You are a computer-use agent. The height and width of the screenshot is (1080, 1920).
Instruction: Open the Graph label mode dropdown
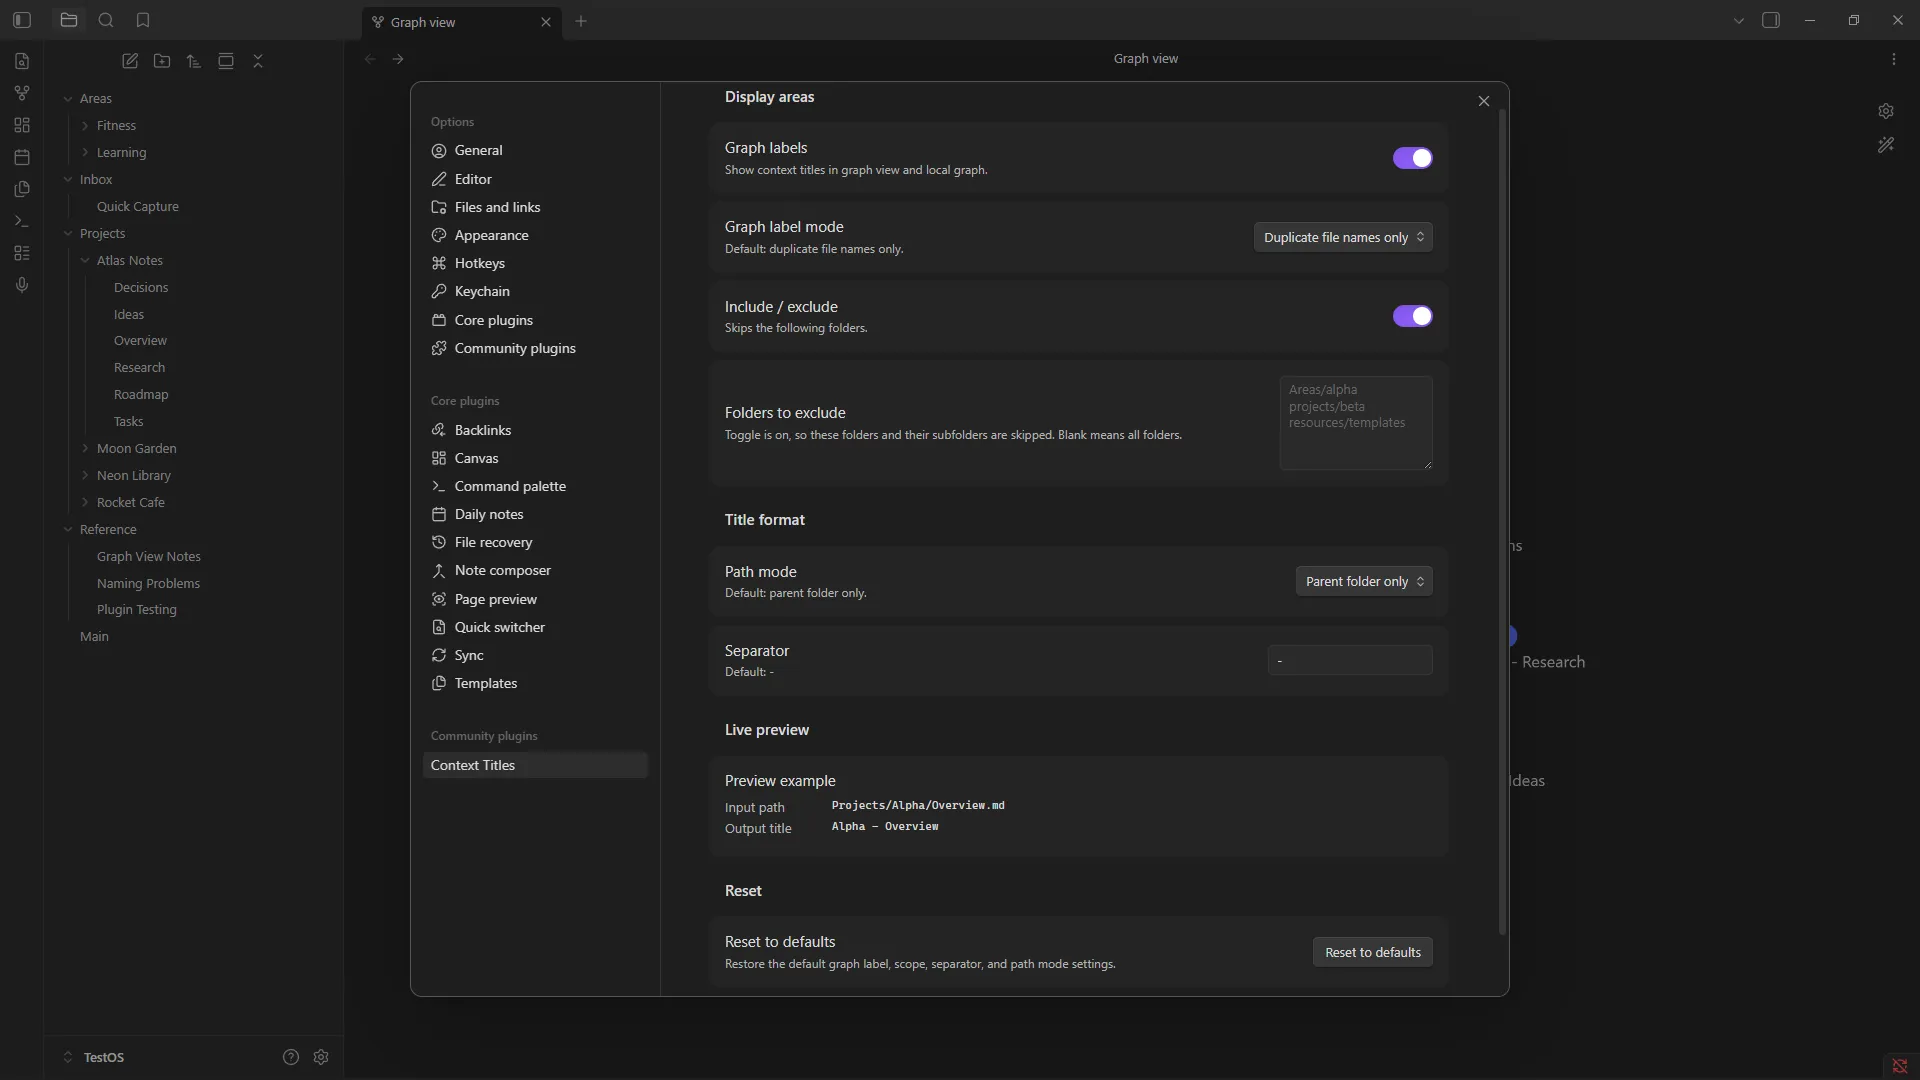(x=1343, y=237)
